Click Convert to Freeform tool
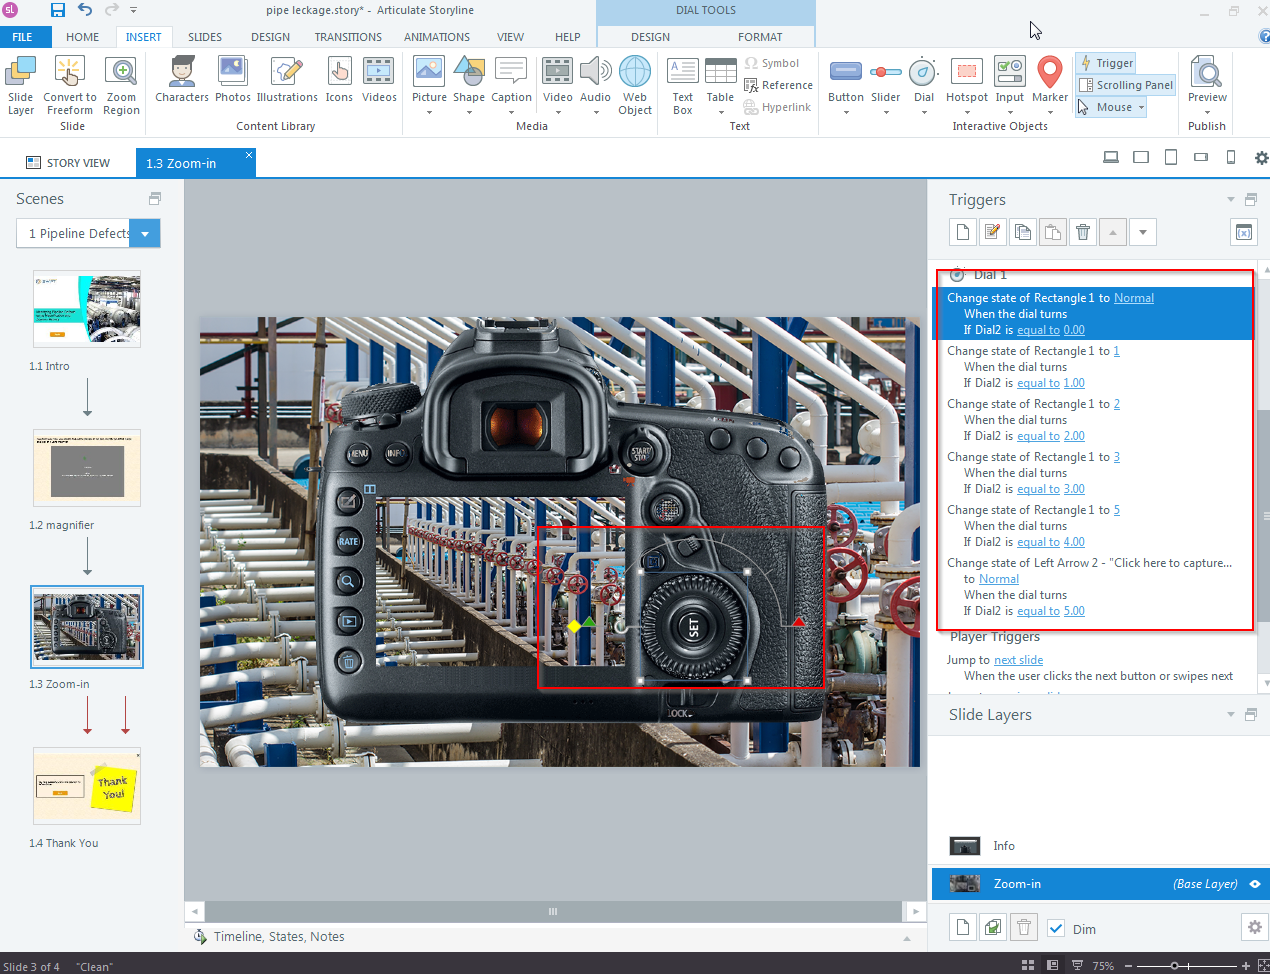This screenshot has height=974, width=1270. point(70,85)
